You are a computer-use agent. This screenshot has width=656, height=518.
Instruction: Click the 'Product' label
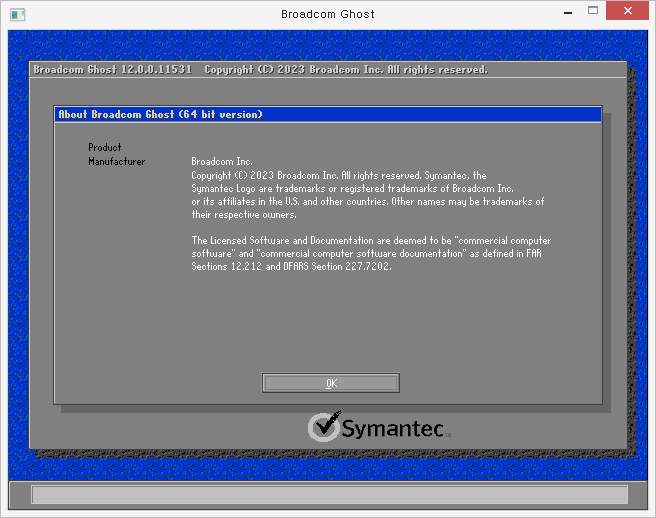(105, 147)
